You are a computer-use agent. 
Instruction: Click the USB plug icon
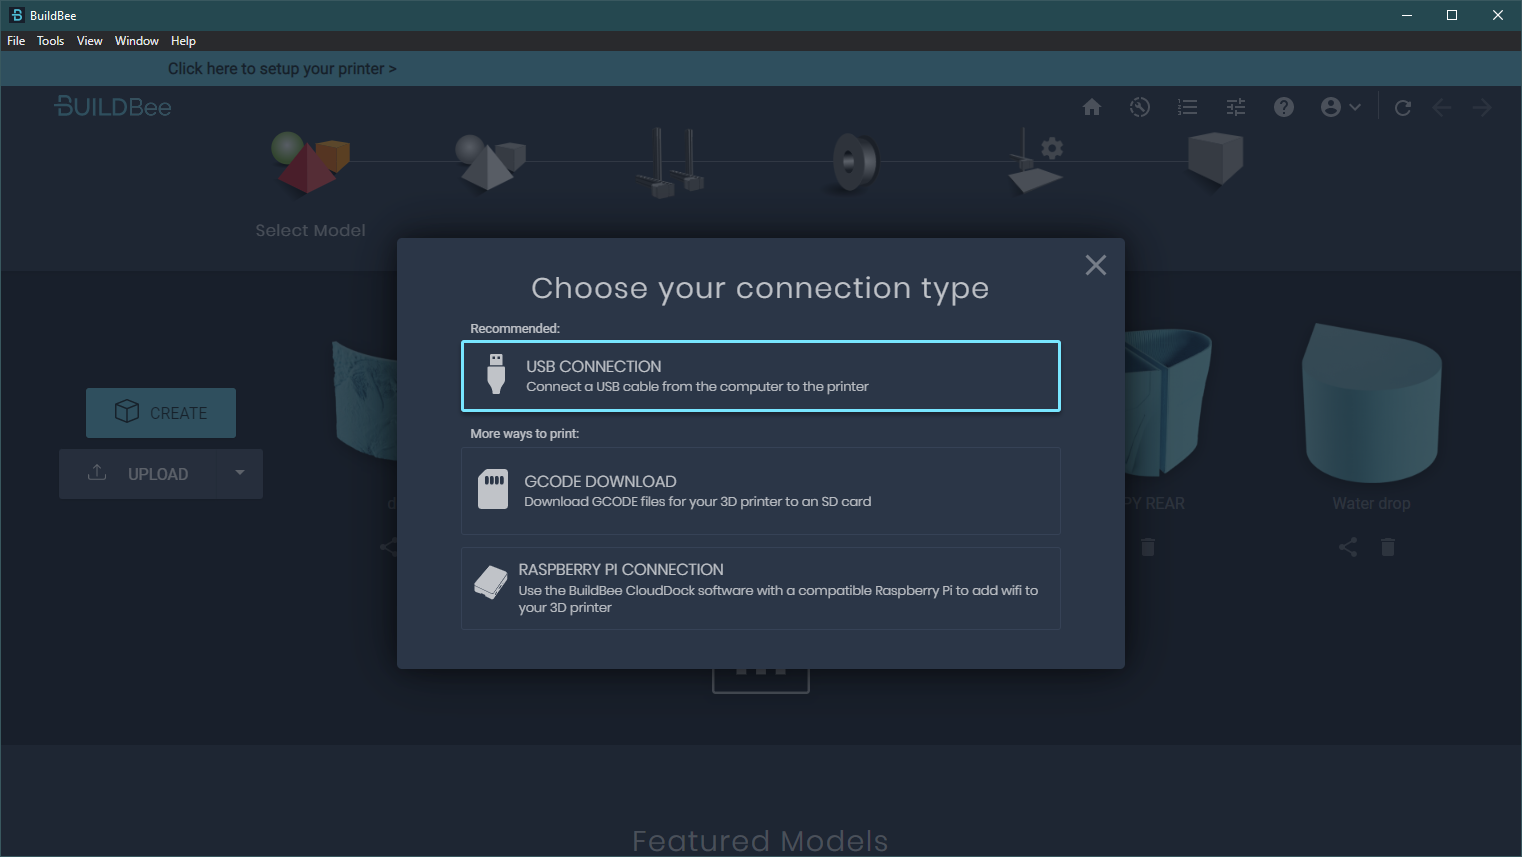(x=496, y=374)
